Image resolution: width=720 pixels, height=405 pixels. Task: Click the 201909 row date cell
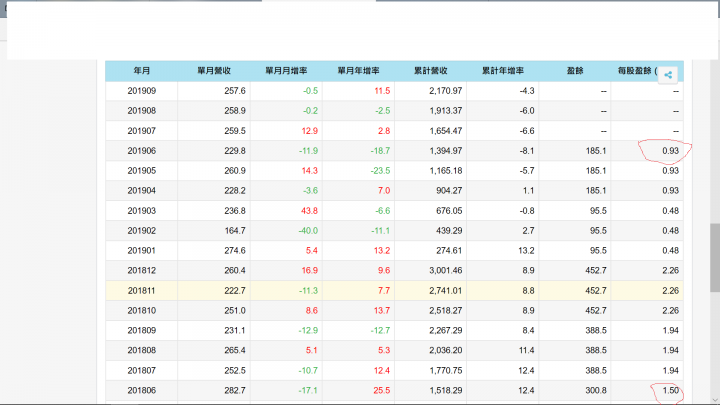141,91
